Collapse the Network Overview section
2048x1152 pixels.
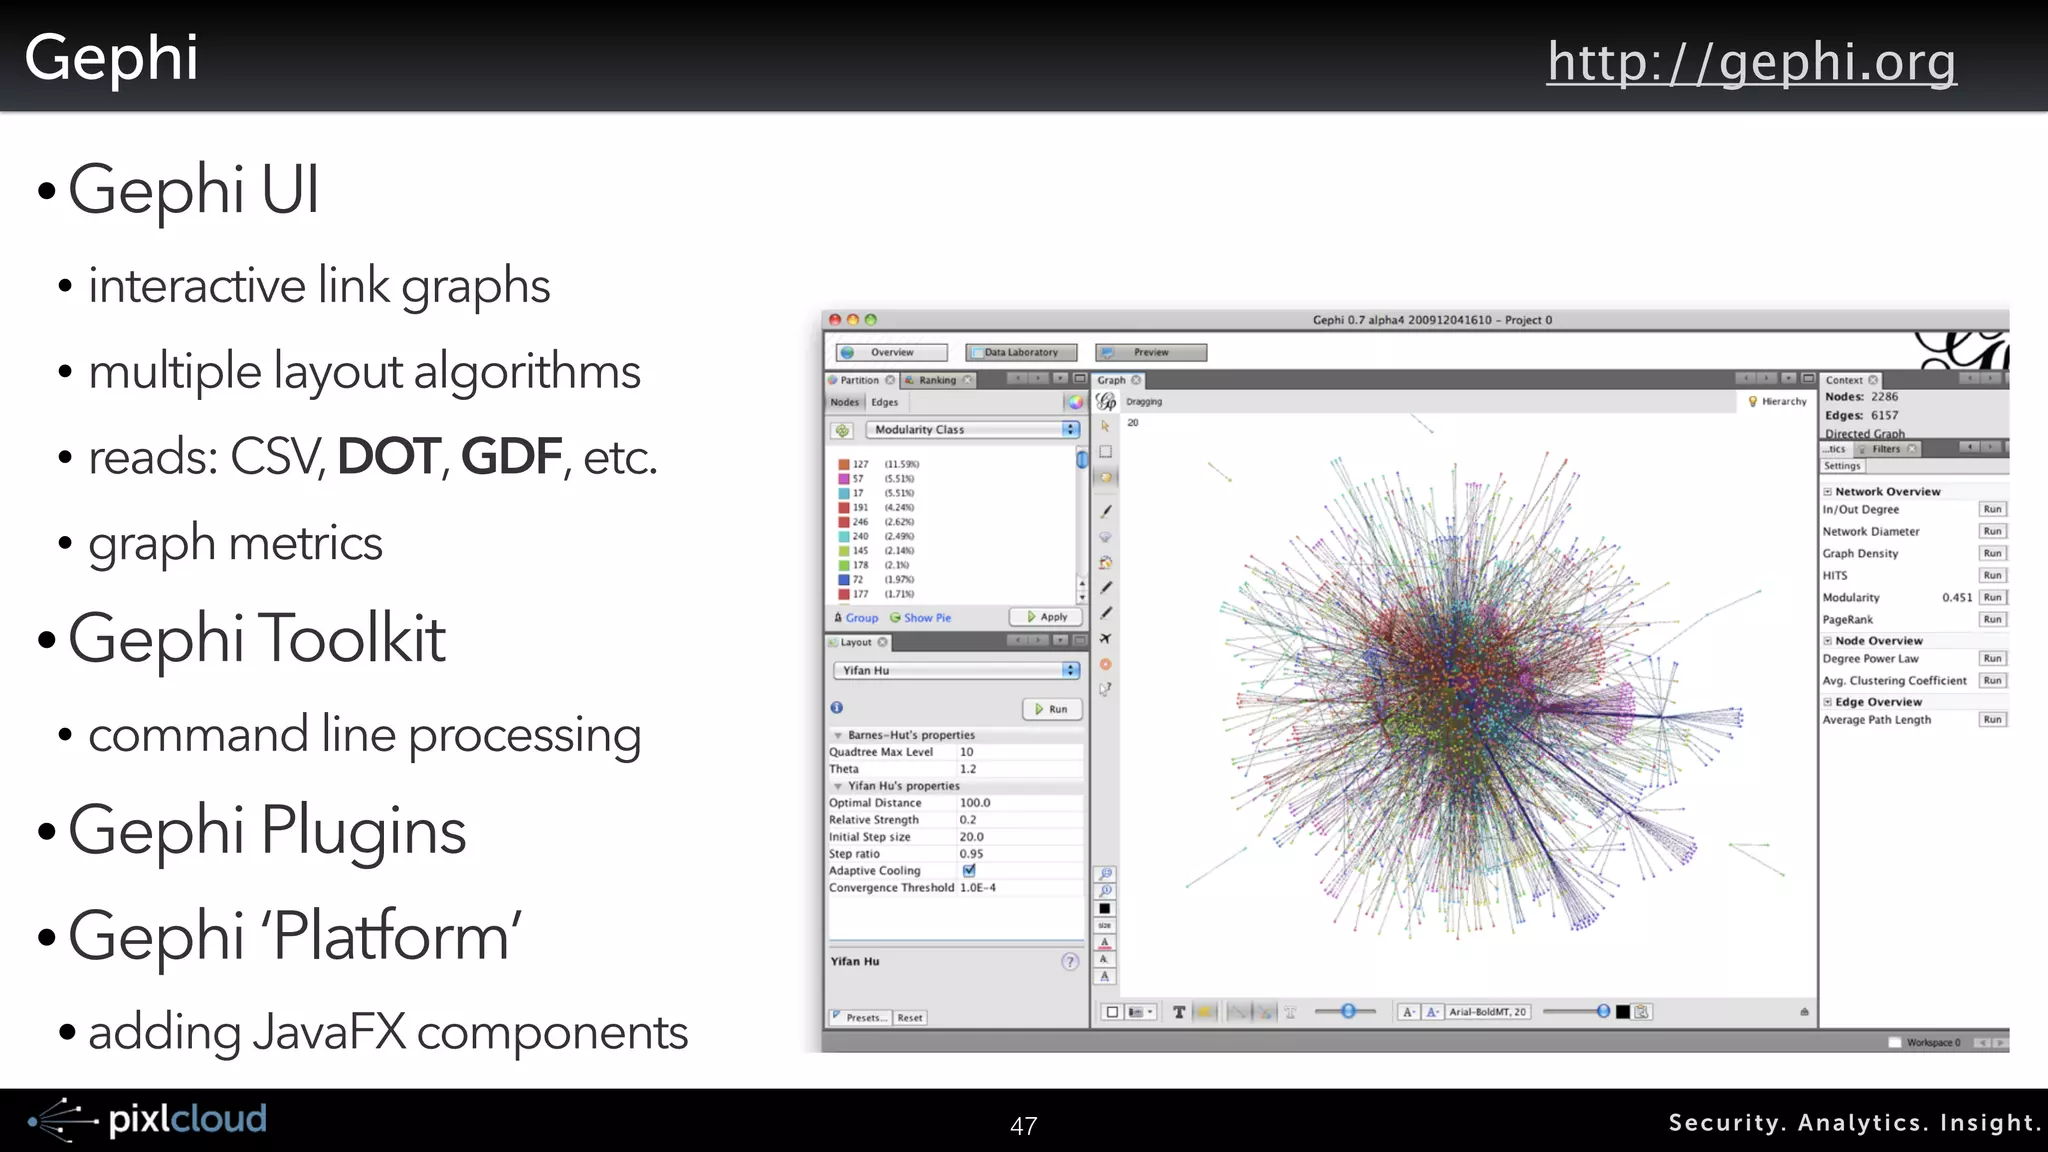pyautogui.click(x=1827, y=492)
